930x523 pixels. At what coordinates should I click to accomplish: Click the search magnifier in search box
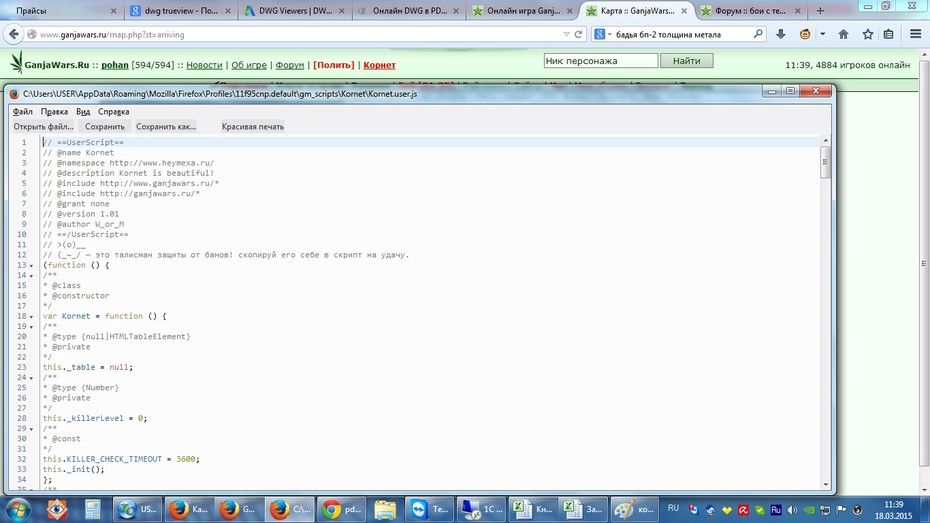758,34
